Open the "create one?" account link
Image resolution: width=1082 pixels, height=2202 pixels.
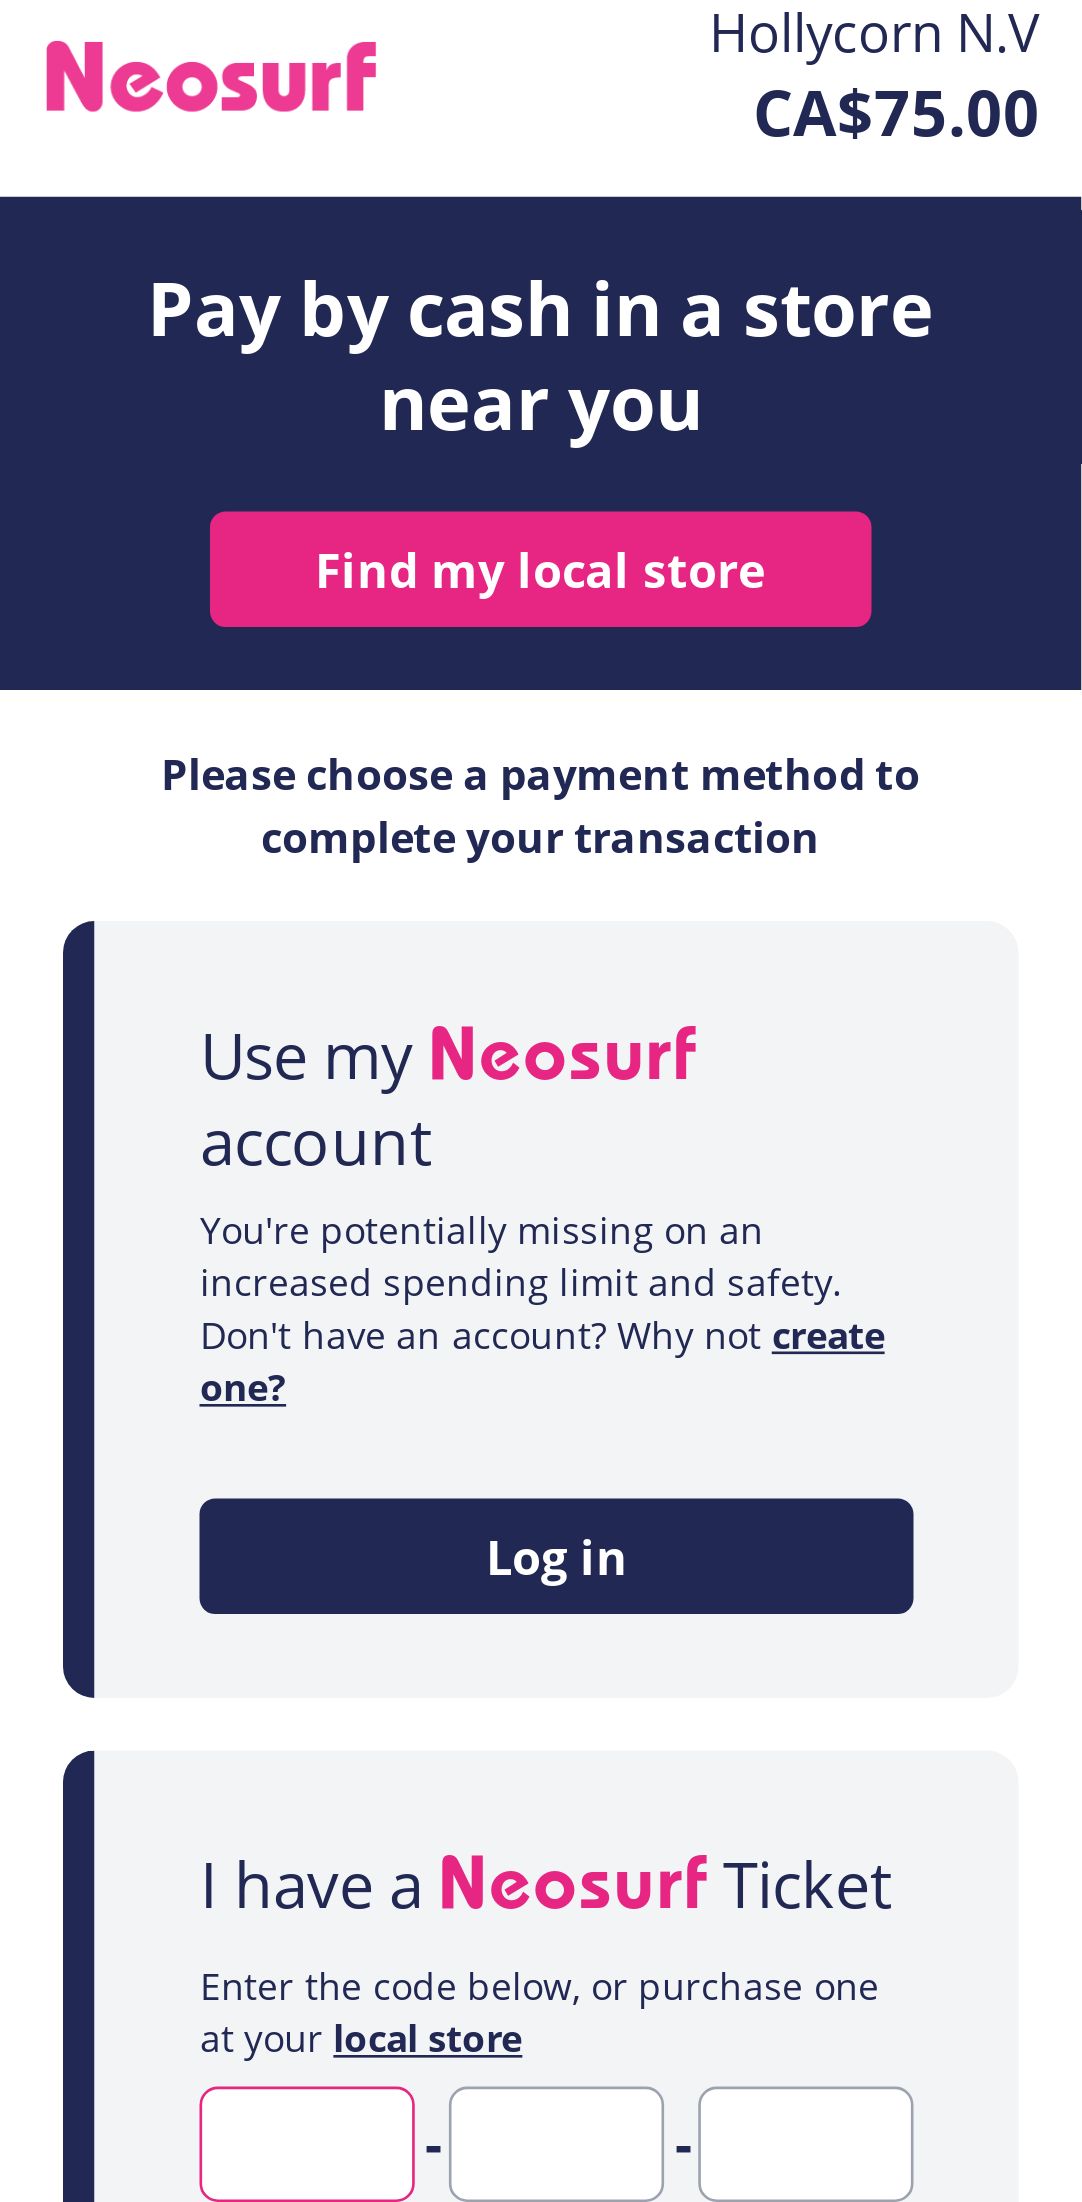pos(827,1337)
